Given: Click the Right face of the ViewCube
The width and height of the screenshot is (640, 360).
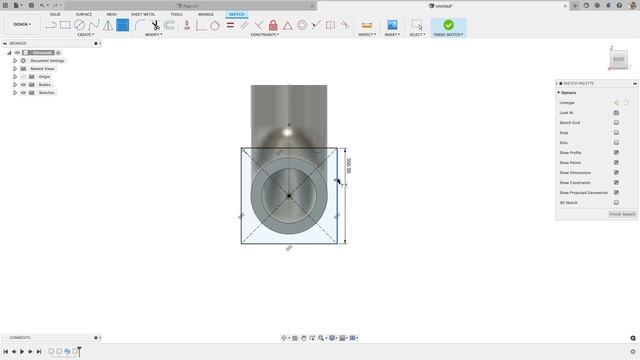Looking at the screenshot, I should pyautogui.click(x=618, y=59).
